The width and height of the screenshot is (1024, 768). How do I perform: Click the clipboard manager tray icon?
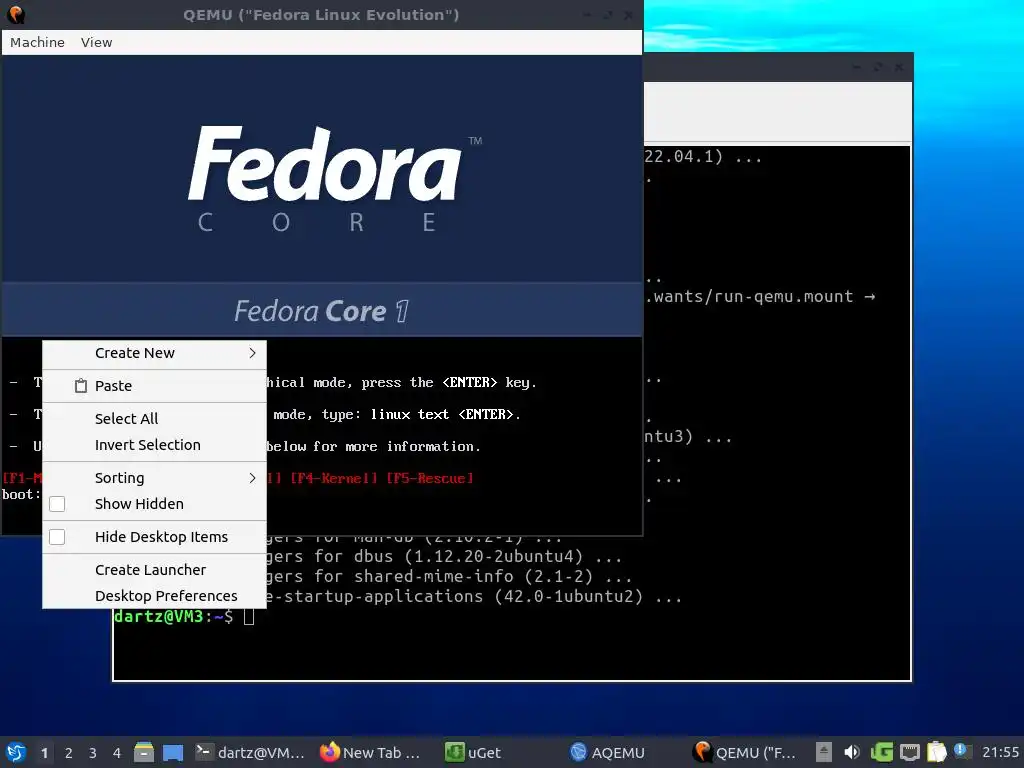[x=936, y=752]
